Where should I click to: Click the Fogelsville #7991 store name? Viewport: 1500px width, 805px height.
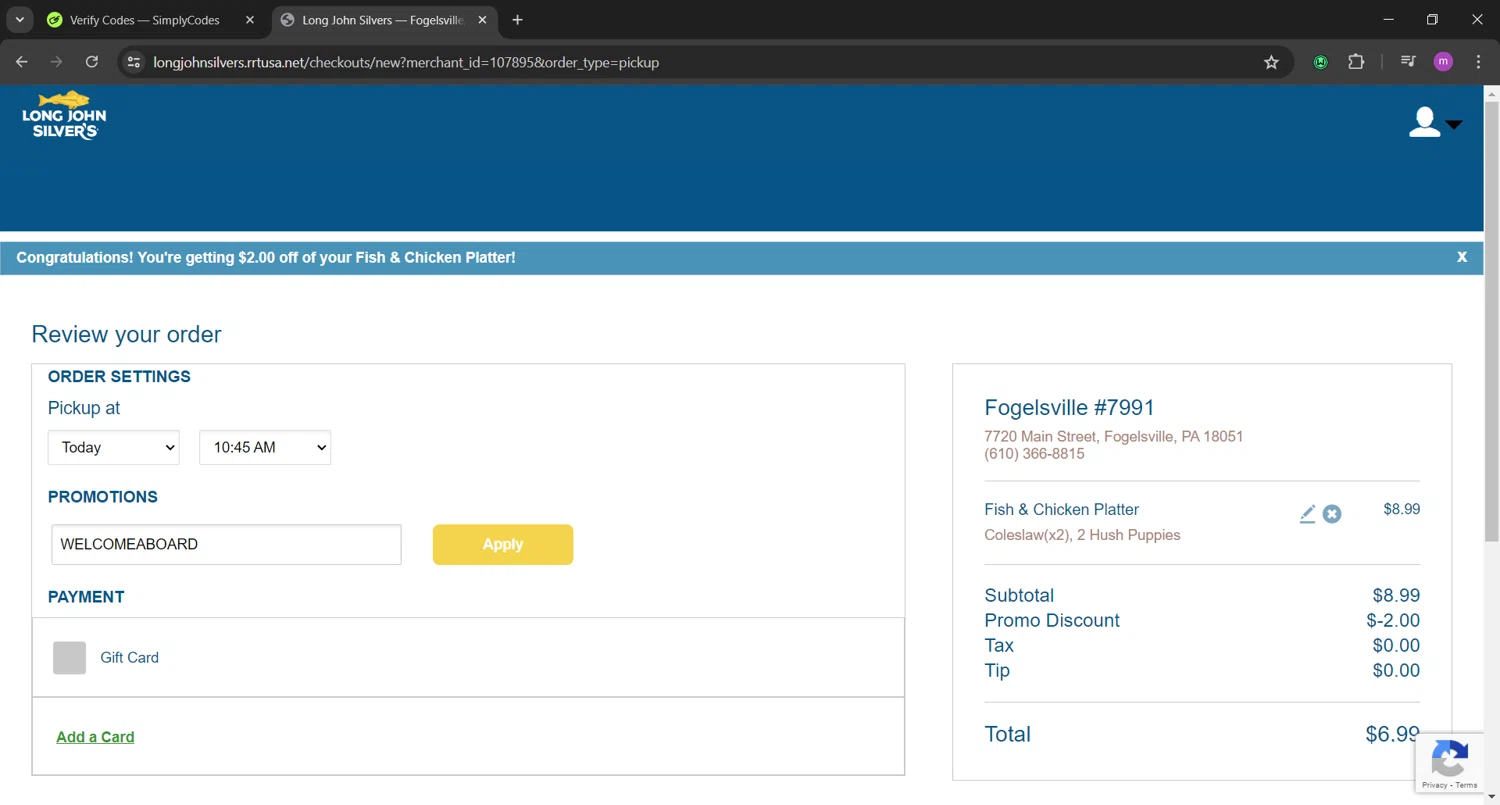tap(1069, 407)
